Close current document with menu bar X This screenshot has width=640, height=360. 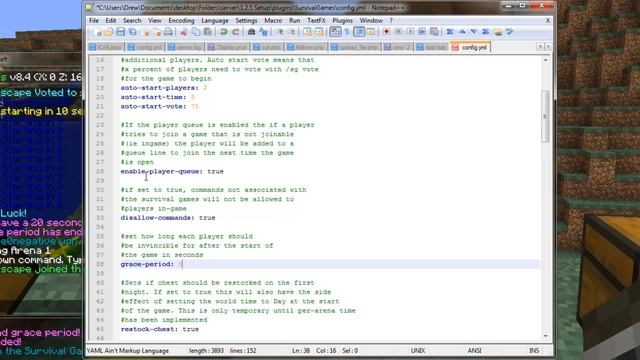pos(548,20)
